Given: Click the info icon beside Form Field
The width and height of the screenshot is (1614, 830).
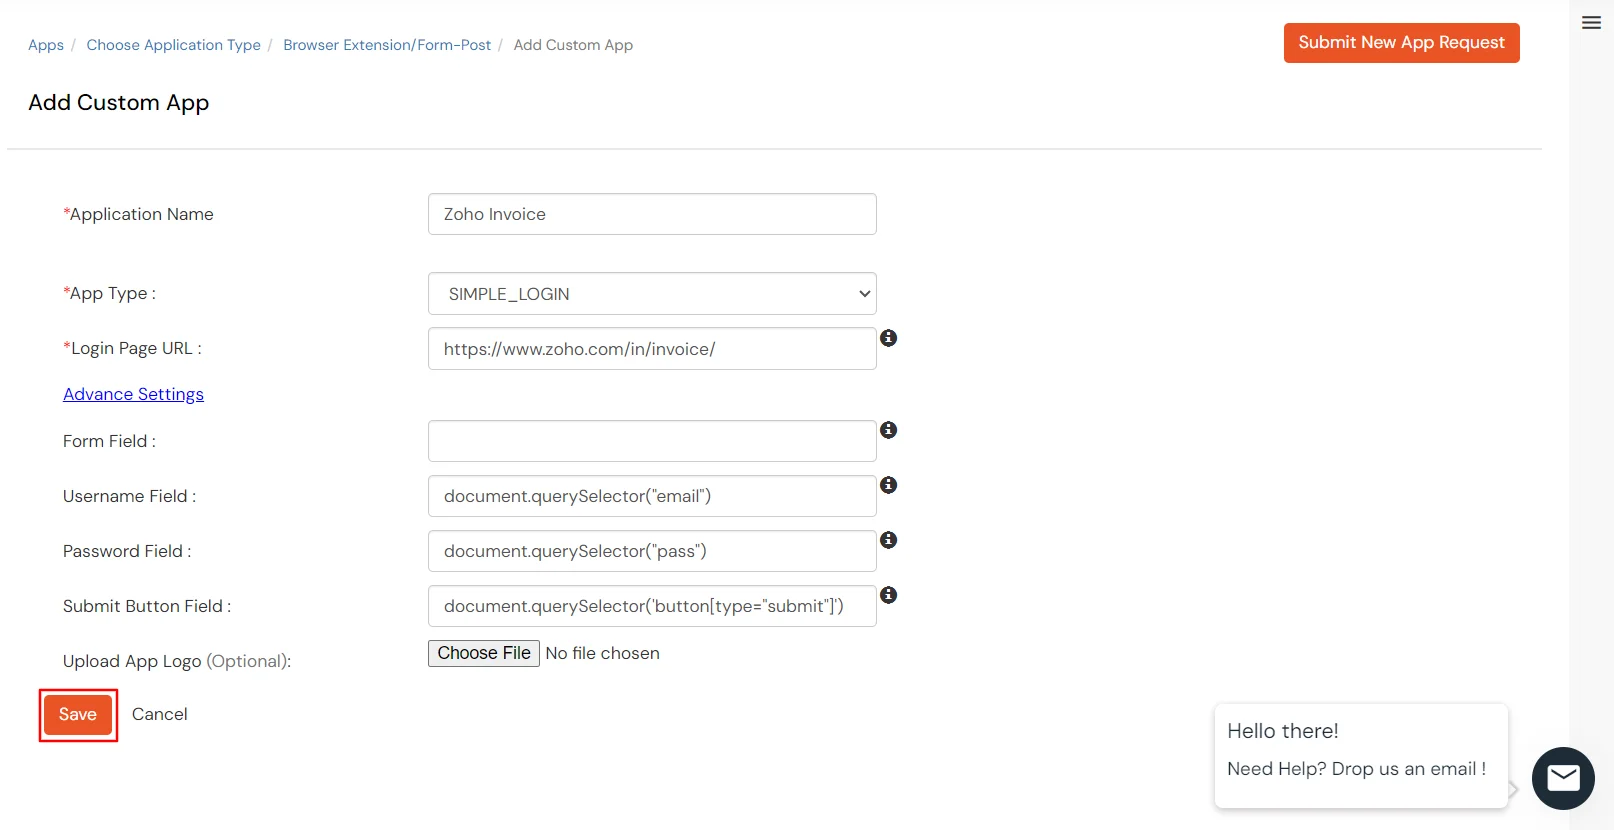Looking at the screenshot, I should click(x=888, y=430).
